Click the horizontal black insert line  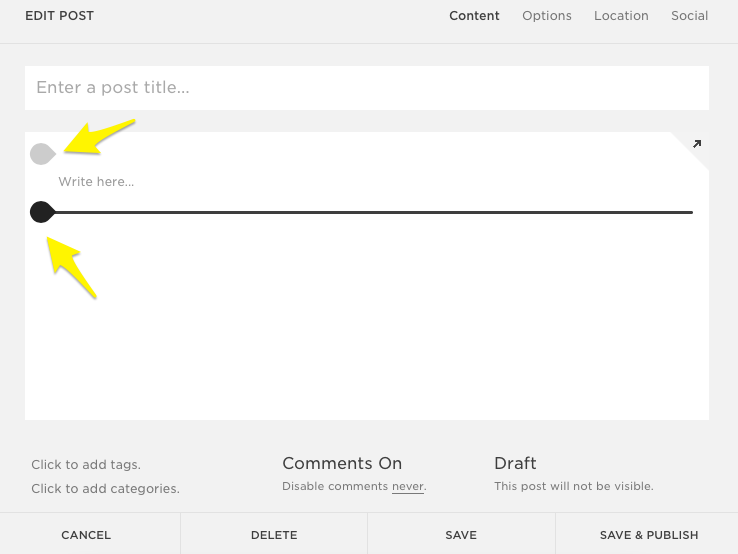pos(370,212)
